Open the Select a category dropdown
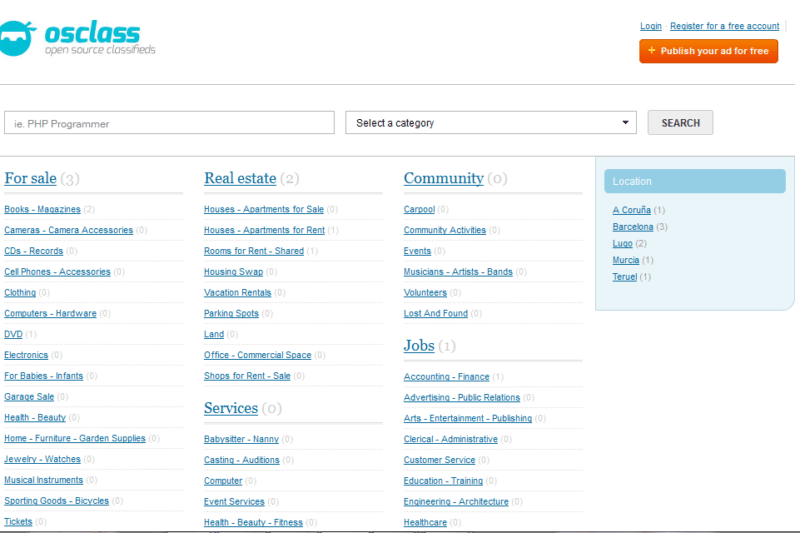The width and height of the screenshot is (800, 533). [x=491, y=123]
